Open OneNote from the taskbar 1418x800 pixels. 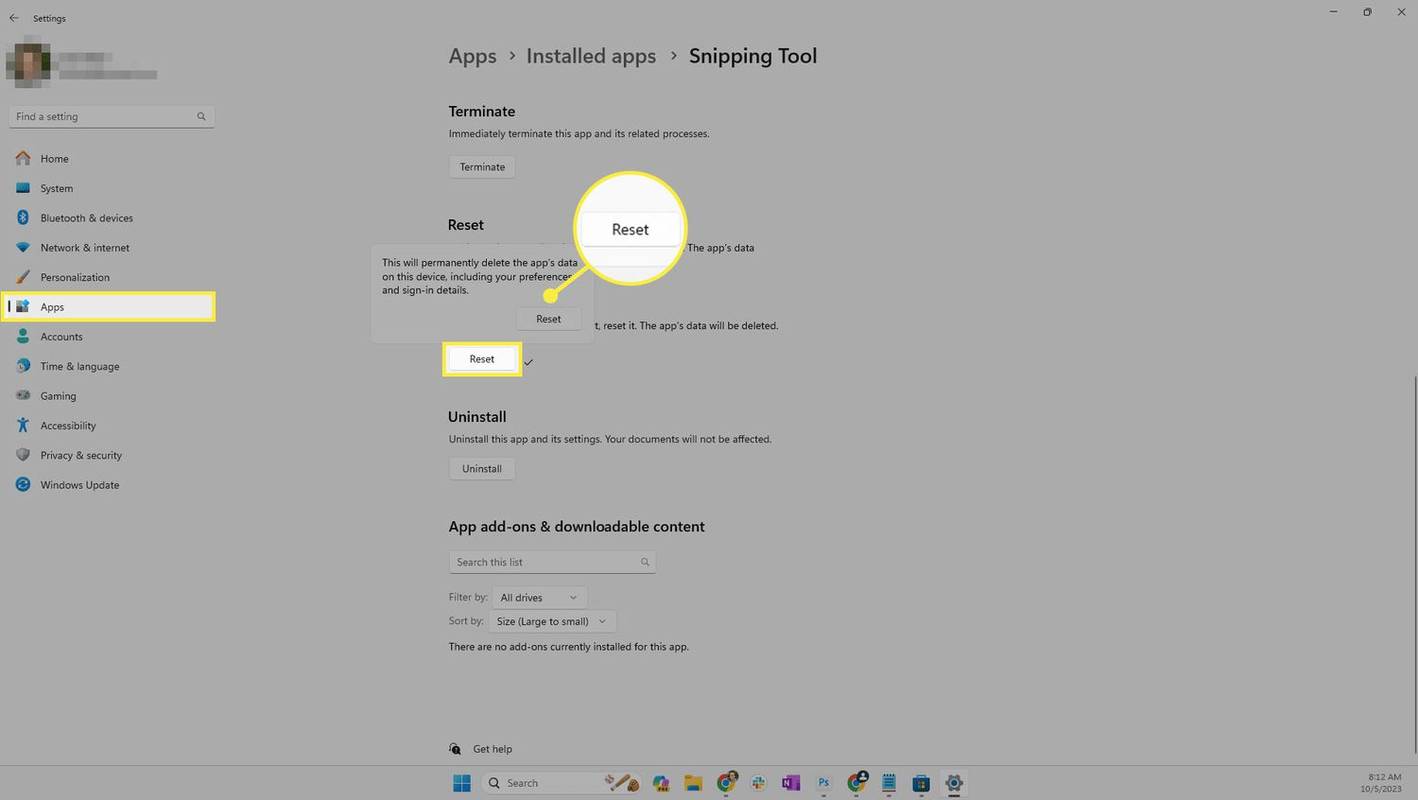tap(791, 783)
